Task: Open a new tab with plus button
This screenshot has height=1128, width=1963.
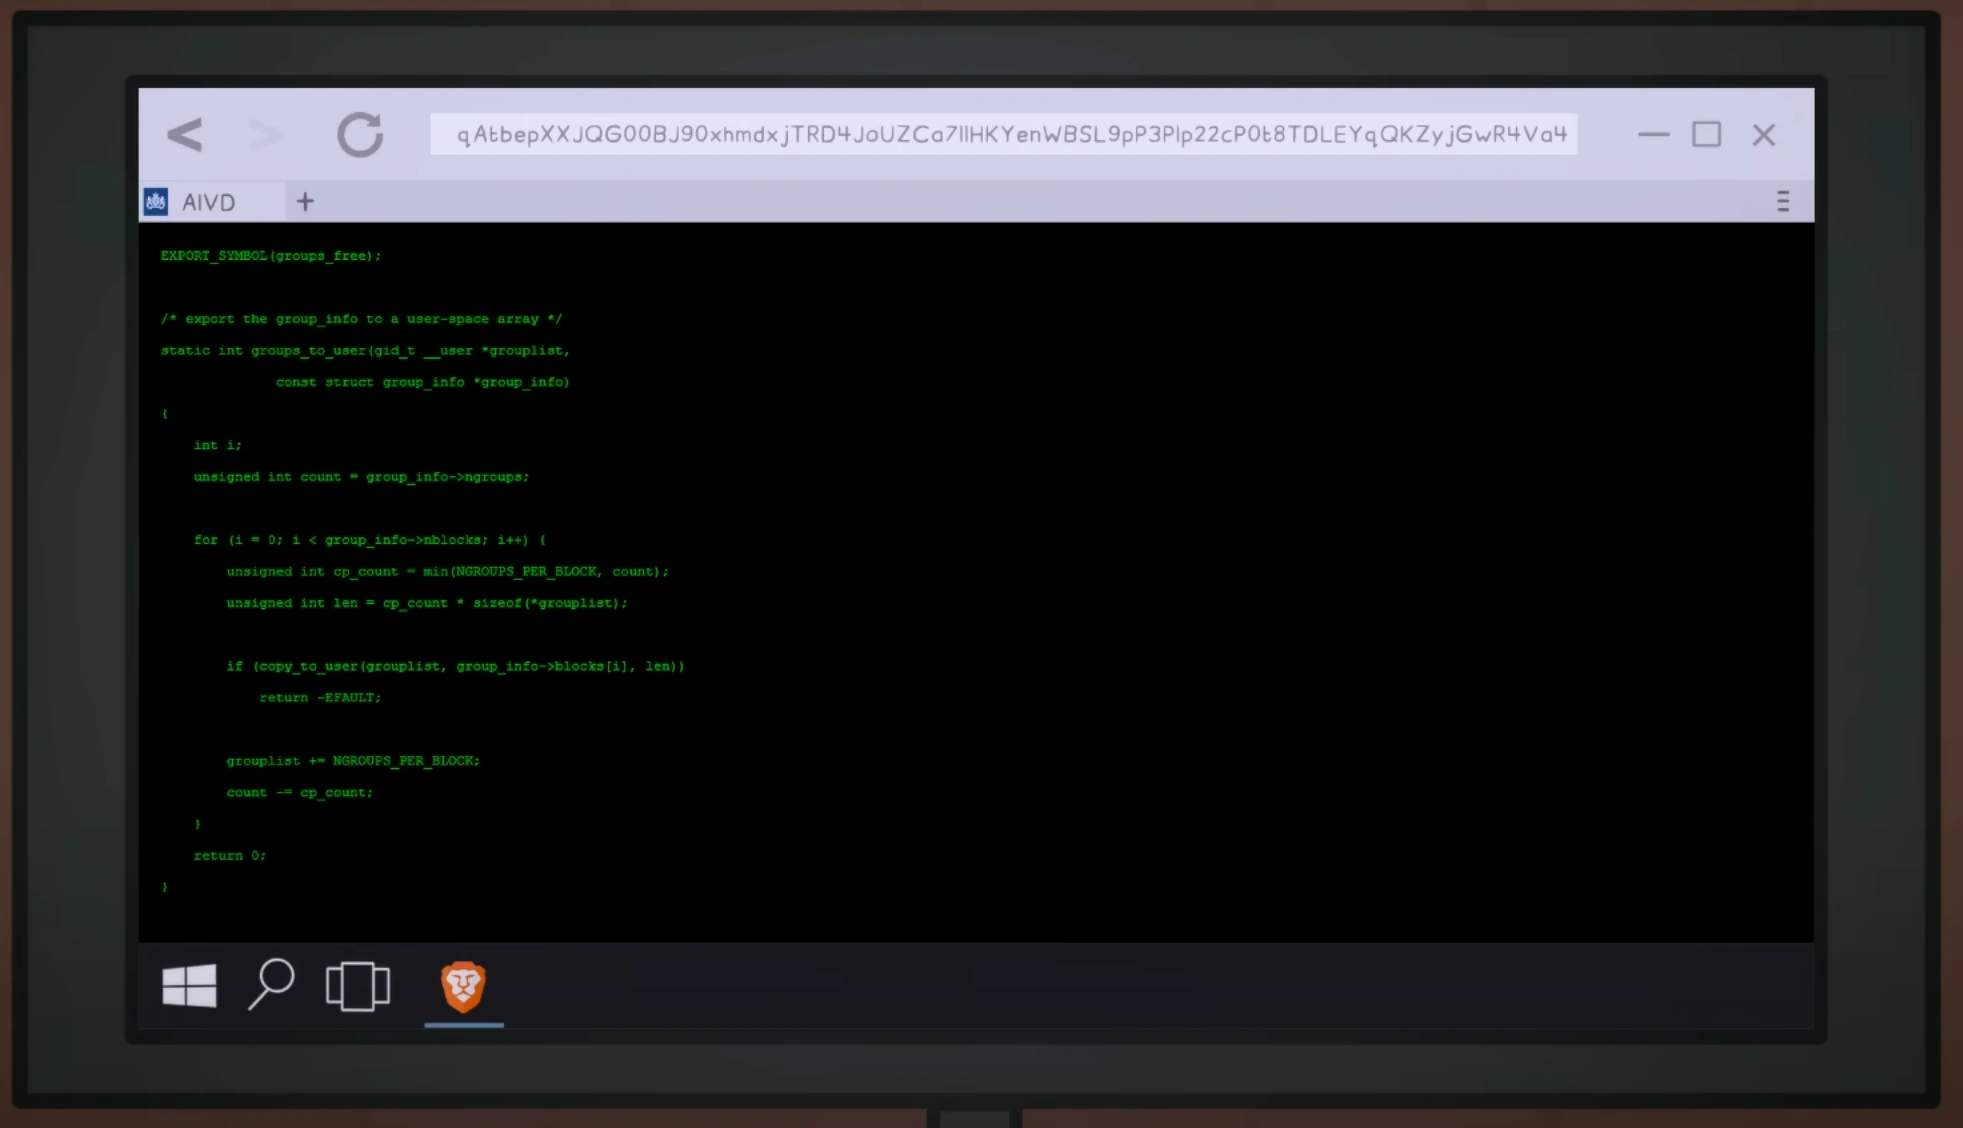Action: (x=305, y=202)
